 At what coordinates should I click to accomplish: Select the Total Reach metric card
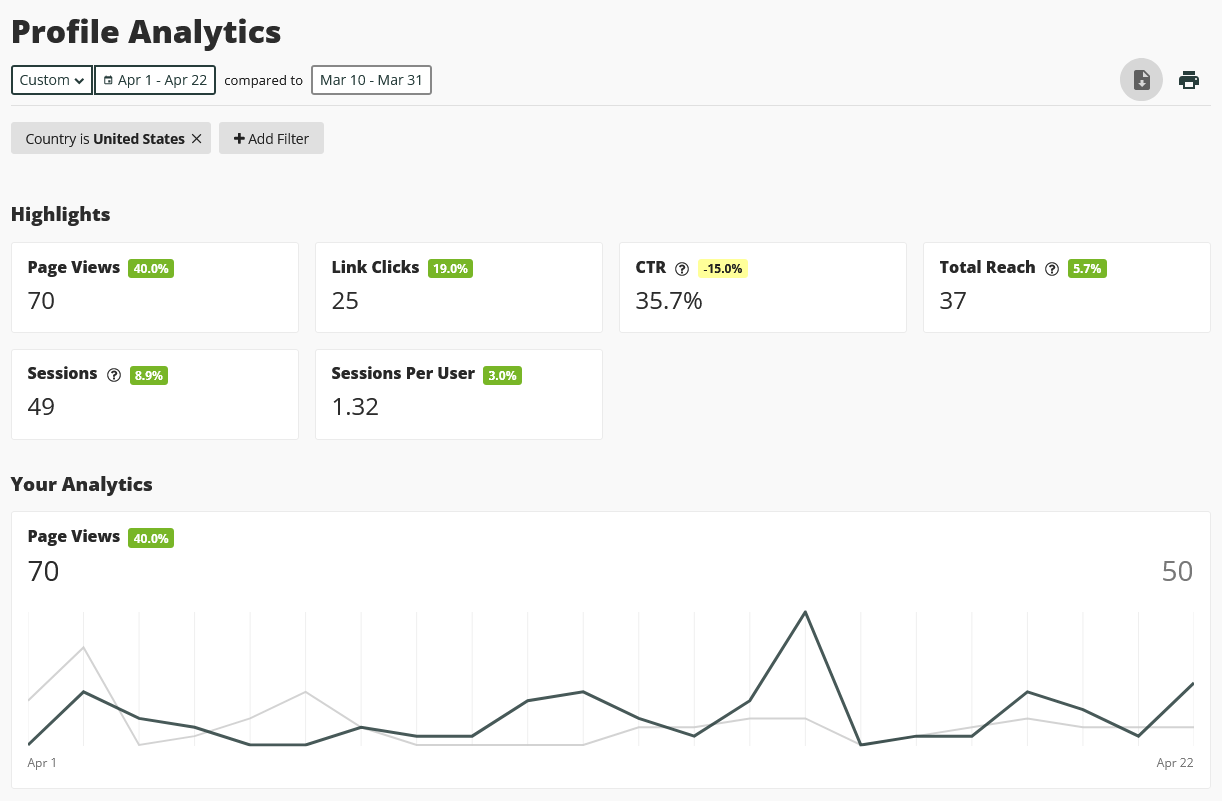point(1066,287)
